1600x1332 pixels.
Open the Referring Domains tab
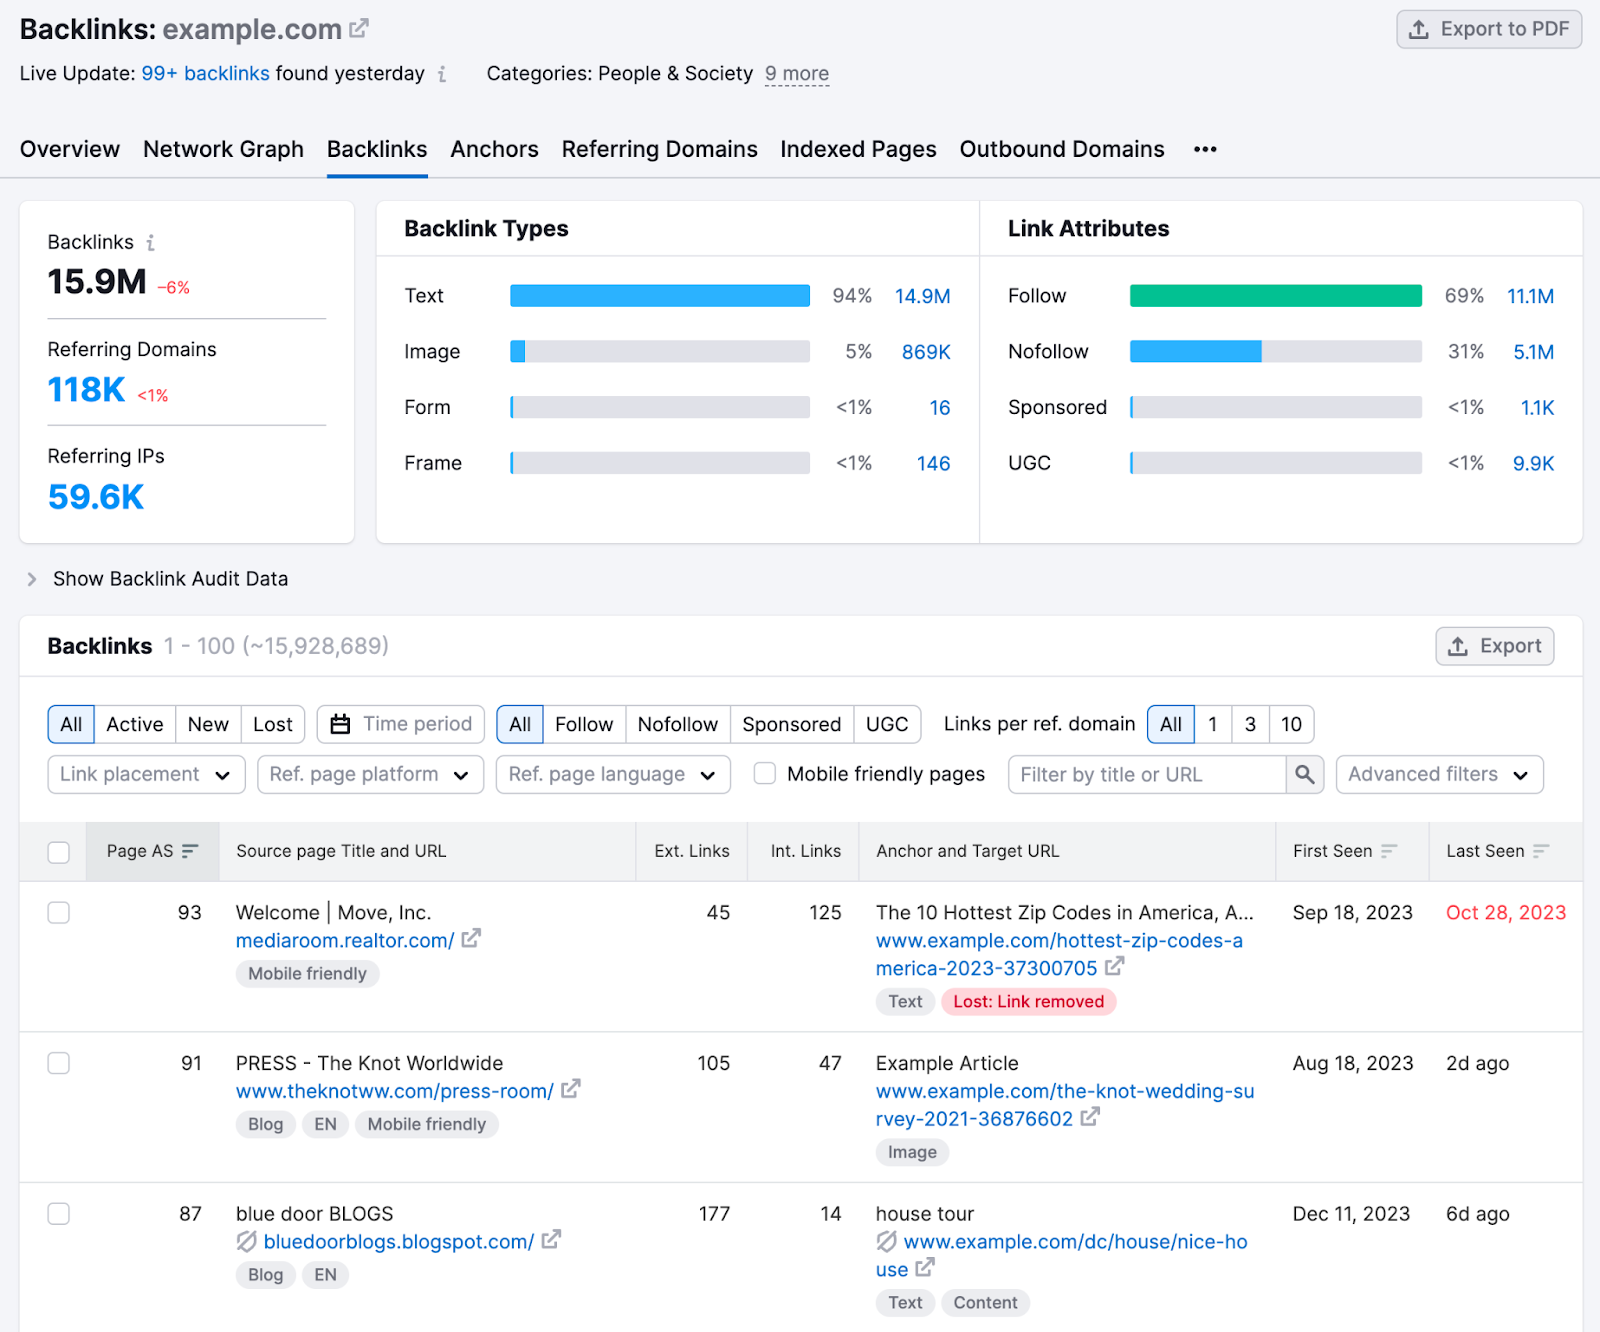[x=659, y=149]
